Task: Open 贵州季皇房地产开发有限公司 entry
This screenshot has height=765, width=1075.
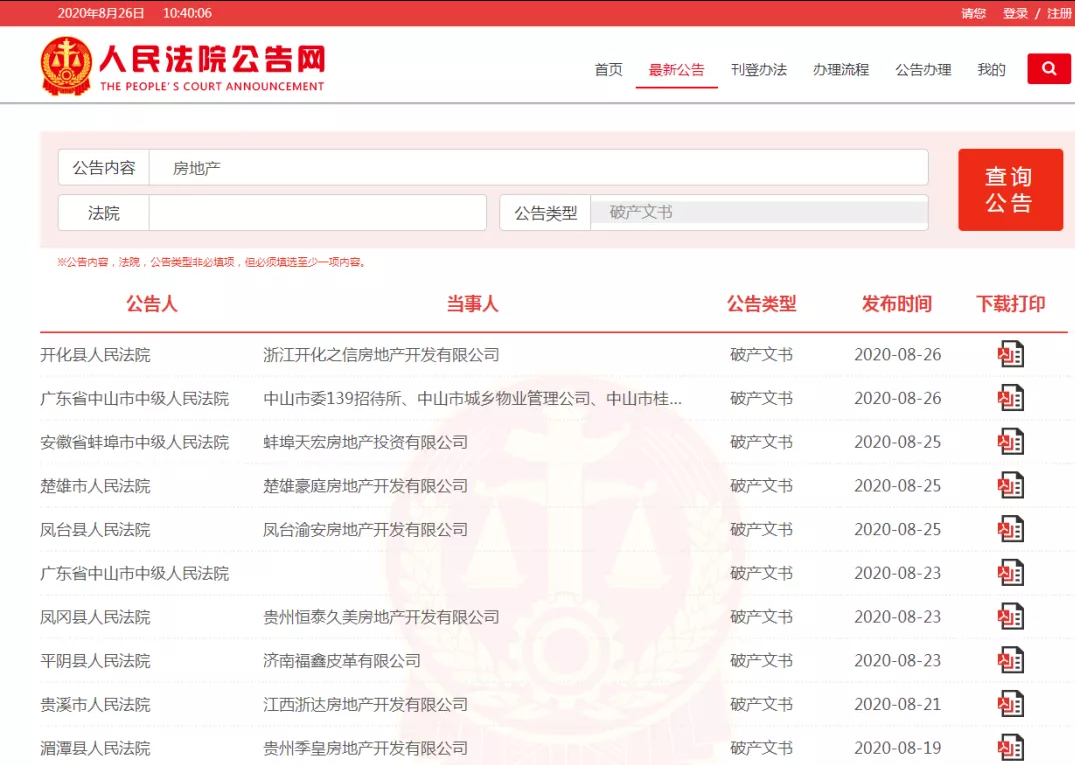Action: pyautogui.click(x=365, y=749)
